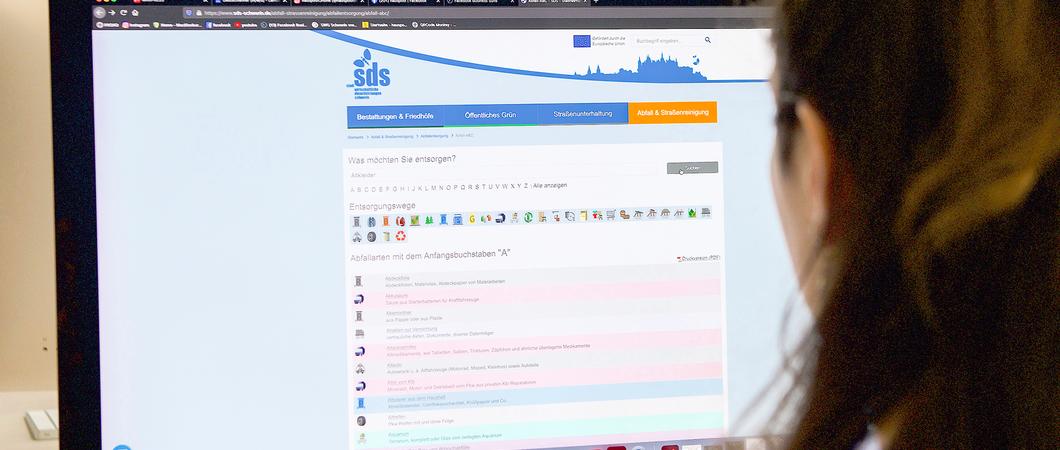Open the Druckversion (PDF) link

tap(700, 258)
